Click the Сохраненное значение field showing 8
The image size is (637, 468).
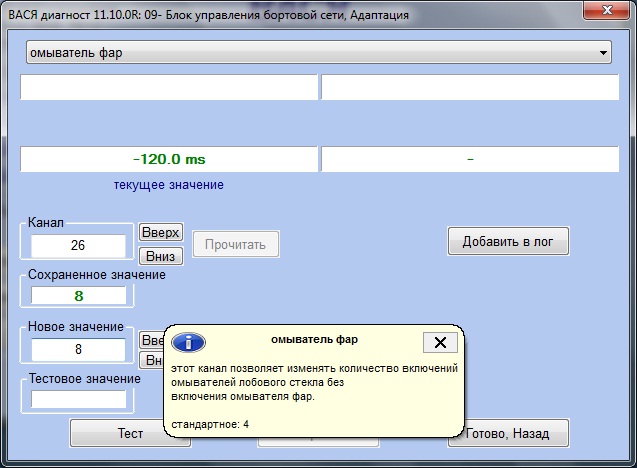point(78,296)
